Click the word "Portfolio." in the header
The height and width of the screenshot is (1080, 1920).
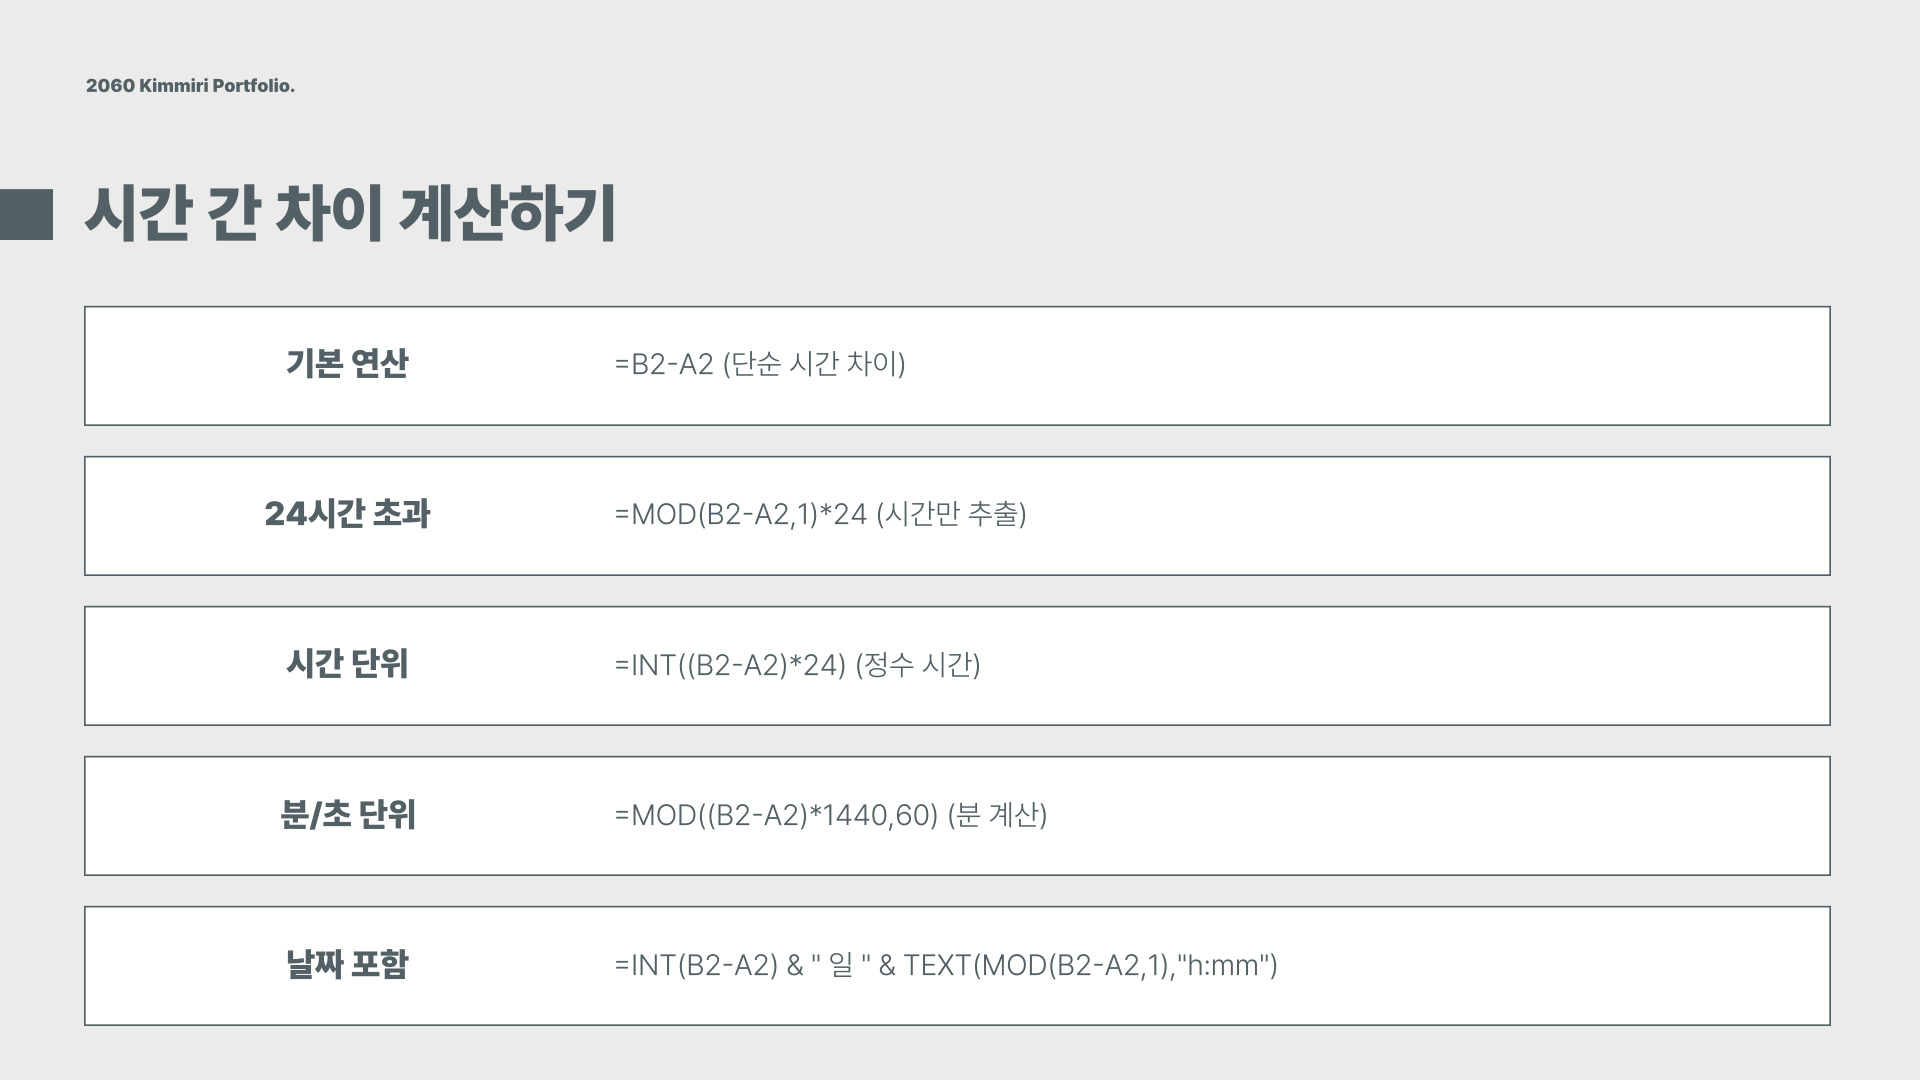point(253,86)
